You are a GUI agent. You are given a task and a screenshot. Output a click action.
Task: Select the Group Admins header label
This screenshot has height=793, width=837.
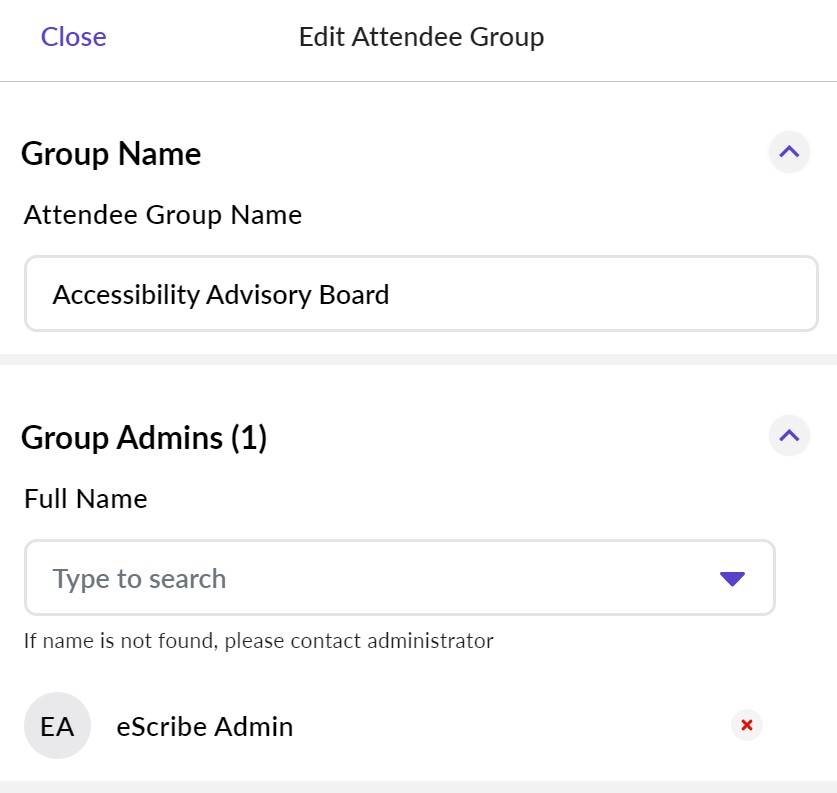click(x=143, y=437)
